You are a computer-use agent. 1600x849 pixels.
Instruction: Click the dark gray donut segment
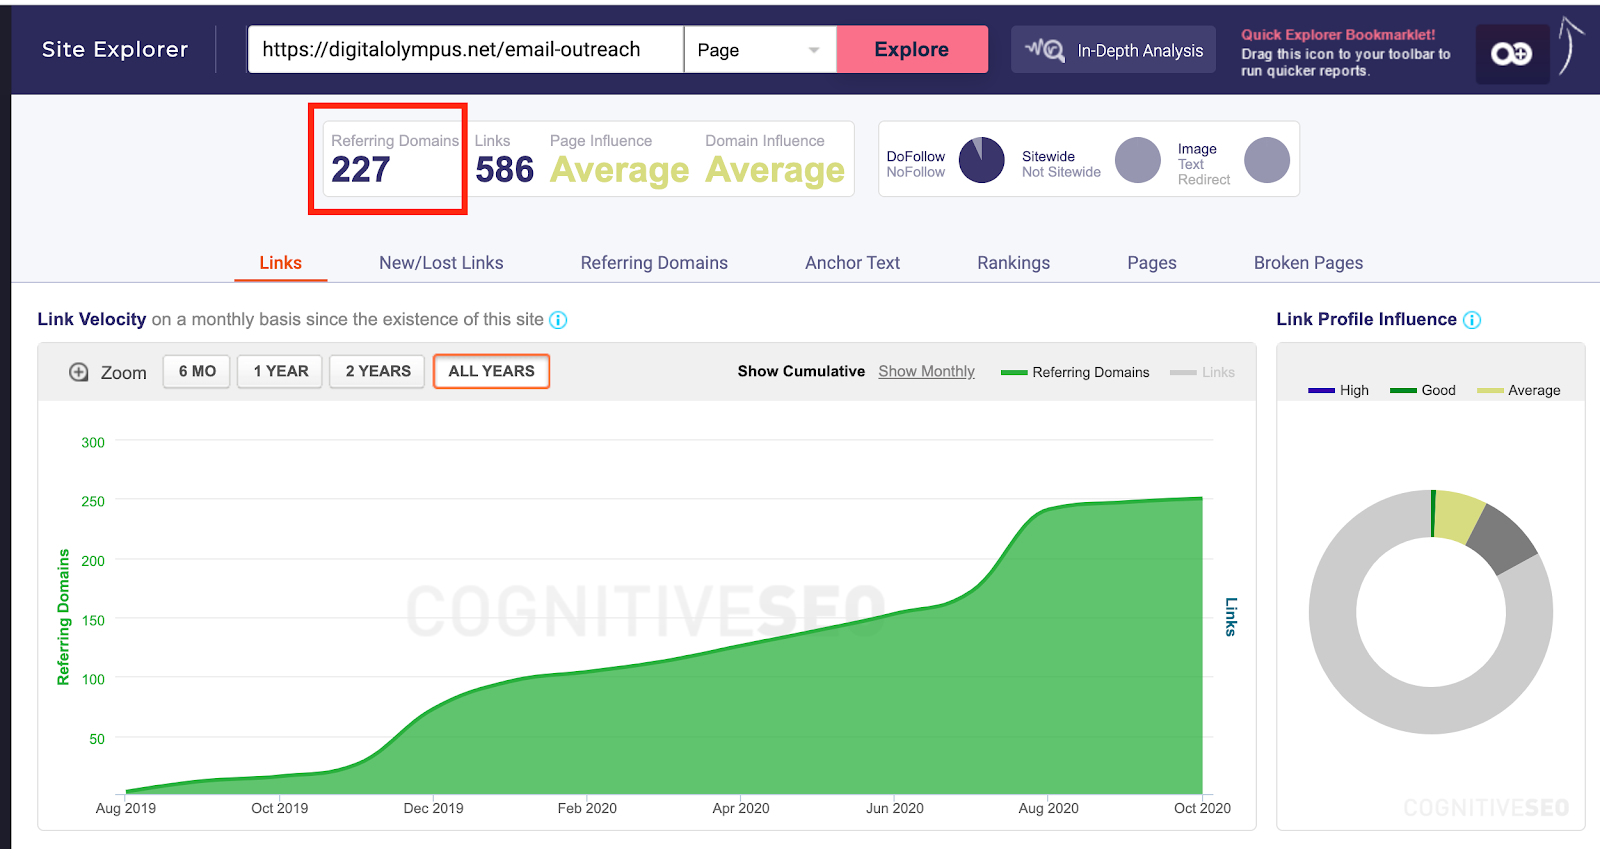1501,538
